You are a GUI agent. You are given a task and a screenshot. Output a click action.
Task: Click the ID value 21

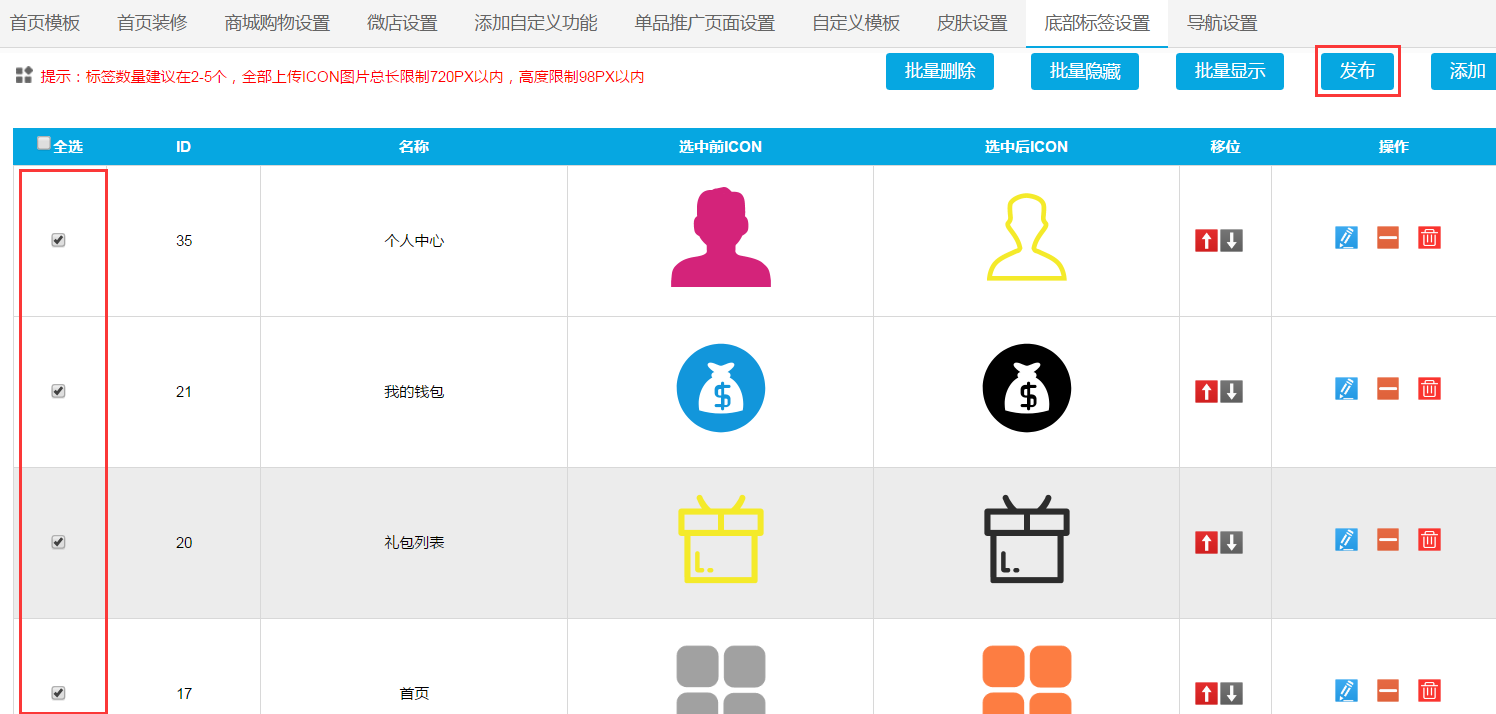[184, 392]
